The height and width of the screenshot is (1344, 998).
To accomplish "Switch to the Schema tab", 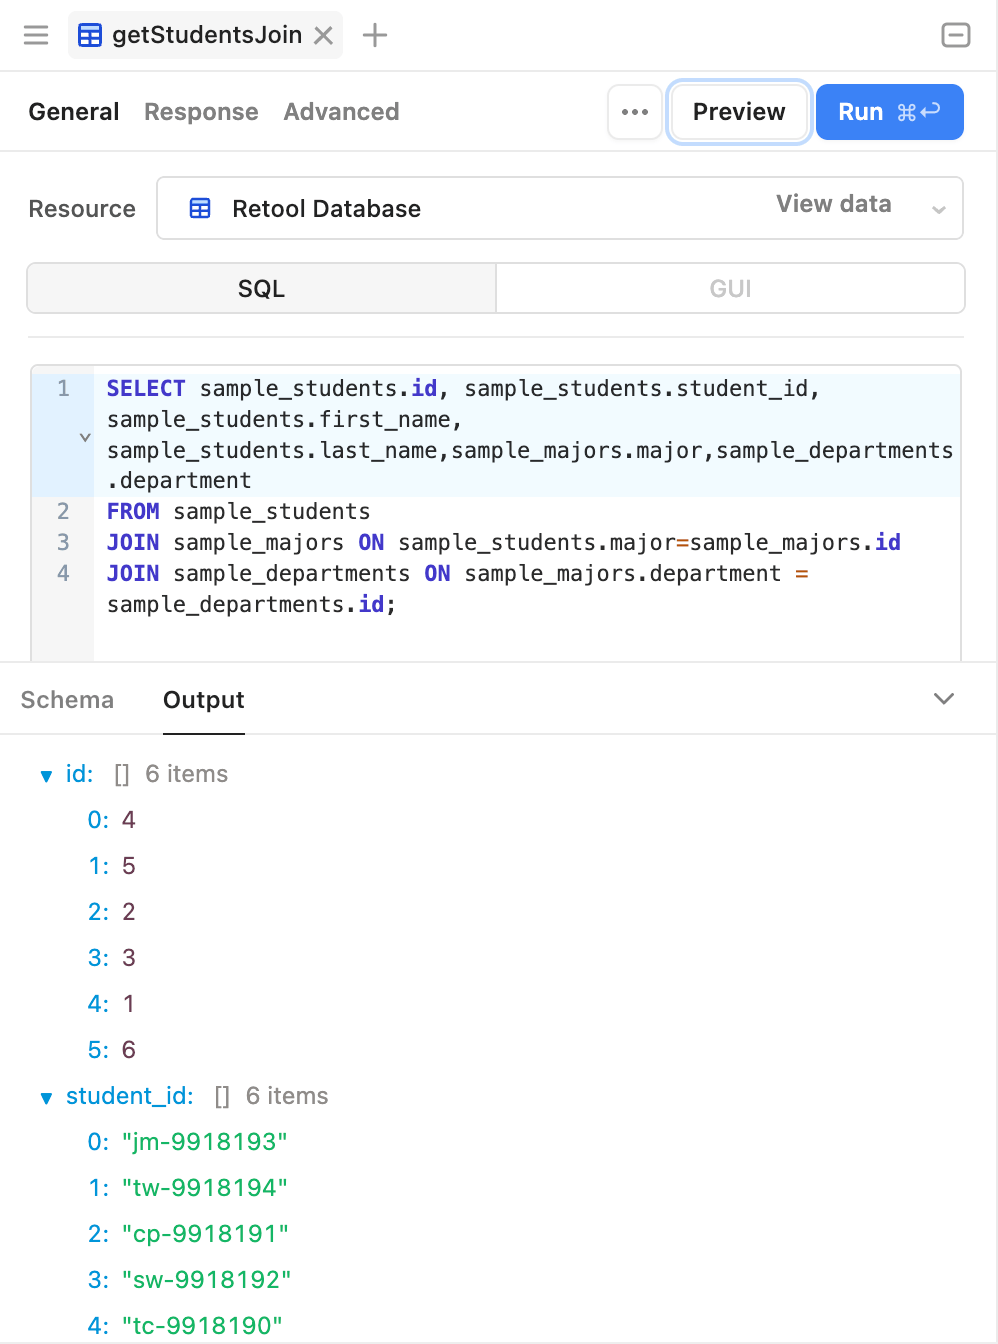I will [x=67, y=700].
